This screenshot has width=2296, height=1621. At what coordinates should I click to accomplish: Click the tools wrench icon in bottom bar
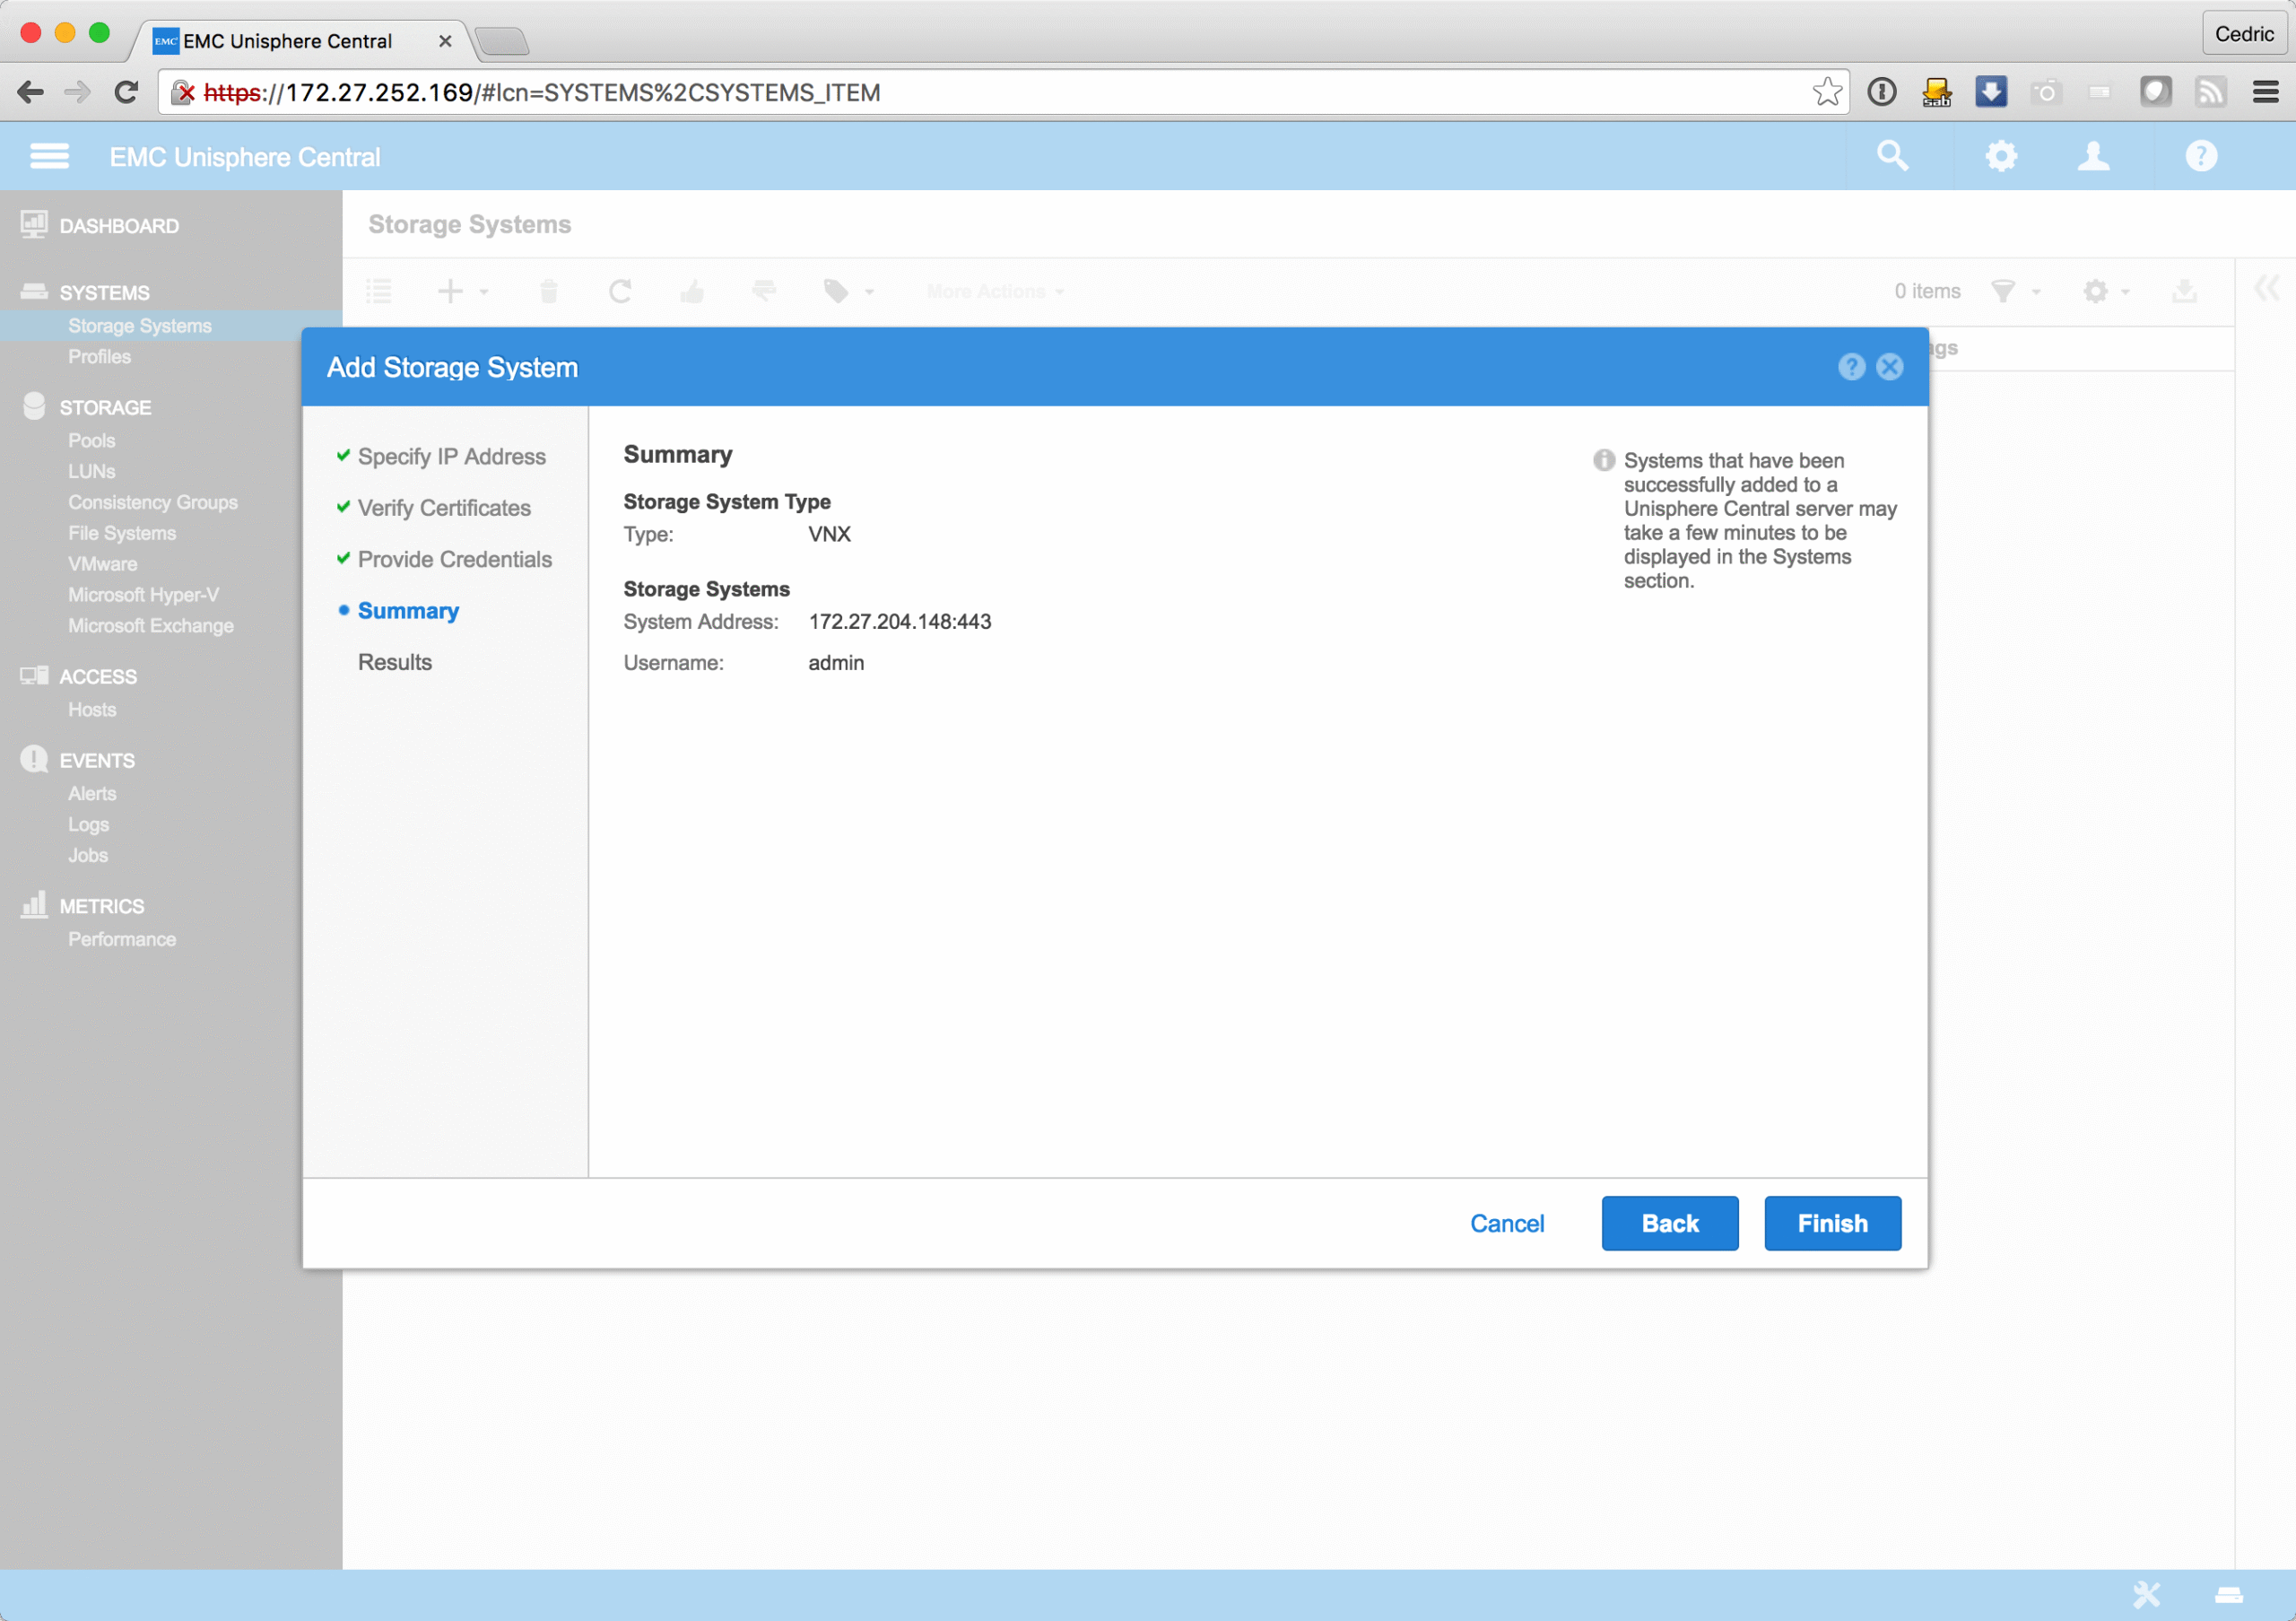(2146, 1593)
